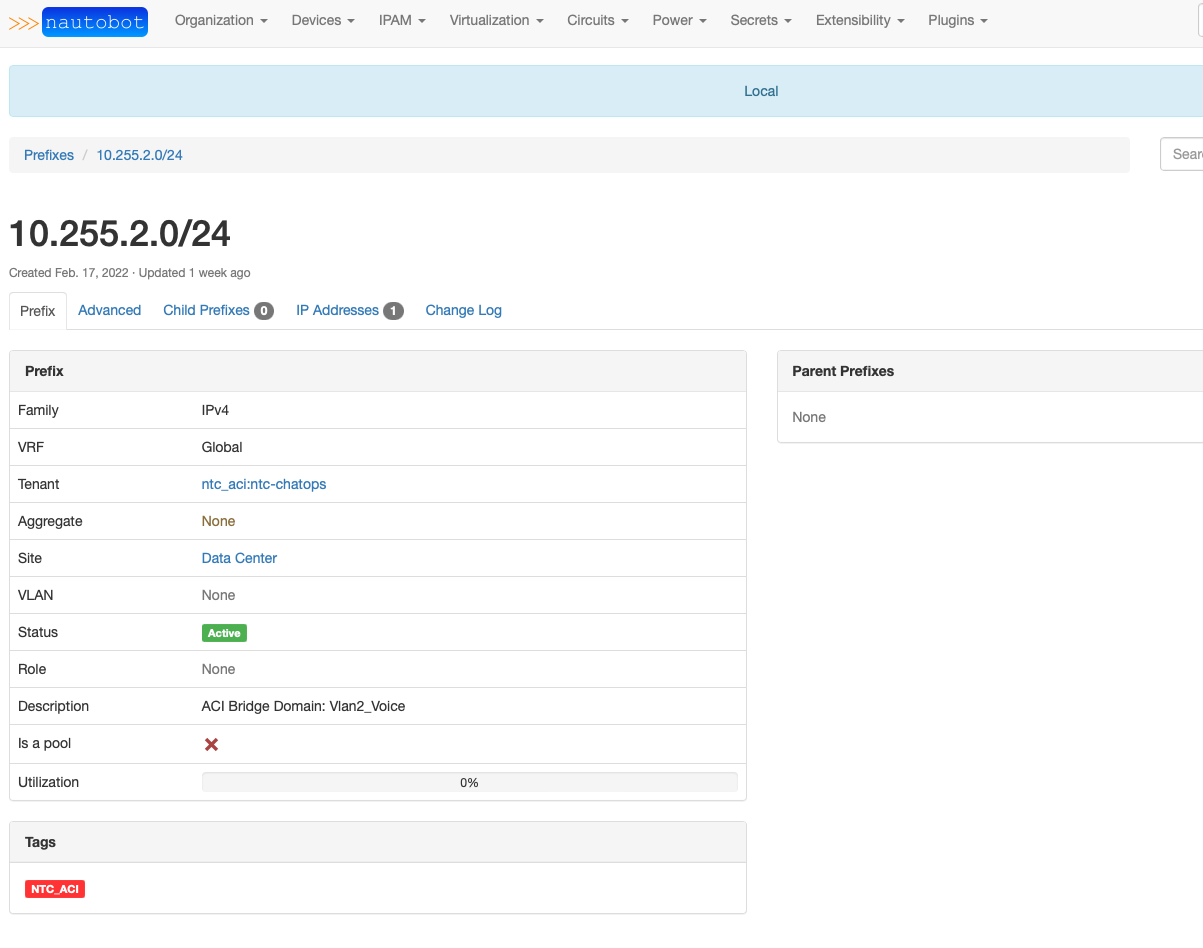Image resolution: width=1203 pixels, height=948 pixels.
Task: Switch to the Advanced tab
Action: click(x=109, y=310)
